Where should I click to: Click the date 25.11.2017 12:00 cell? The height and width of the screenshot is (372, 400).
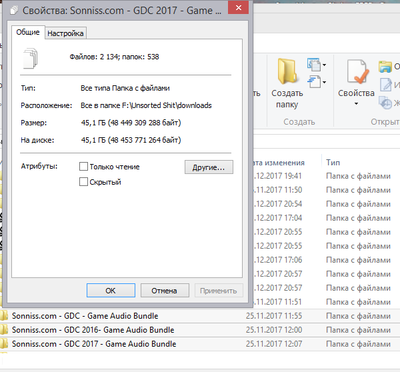(274, 330)
